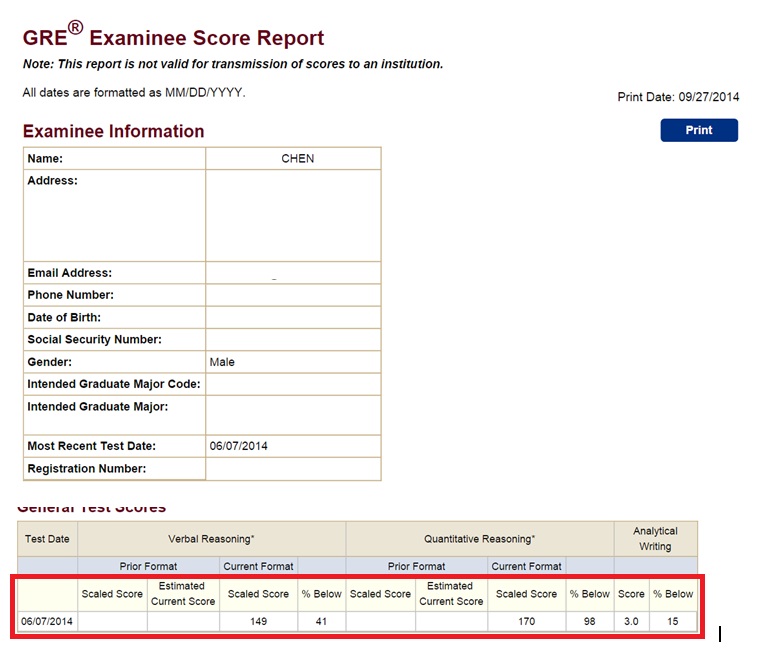Click the analytical writing score 3.0
760x649 pixels.
point(631,621)
